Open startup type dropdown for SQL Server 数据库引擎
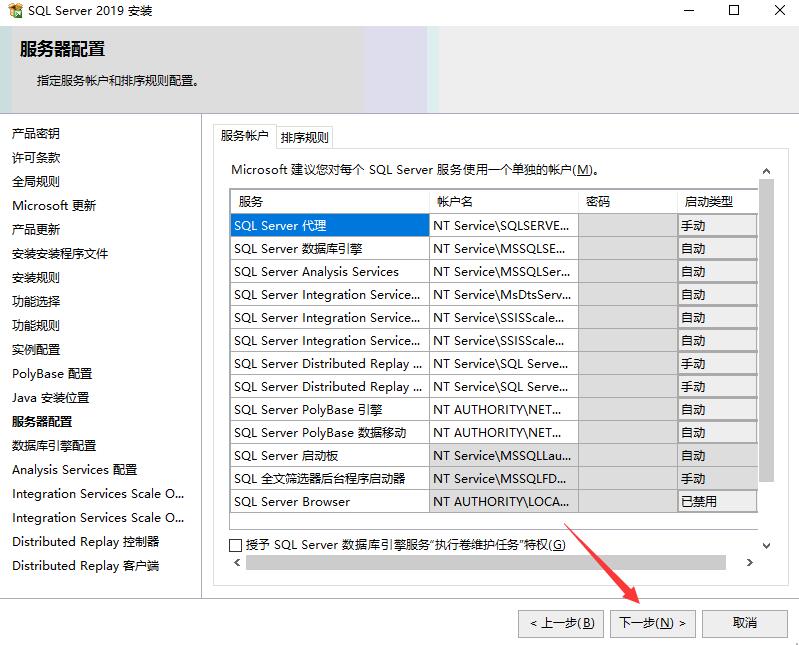This screenshot has width=799, height=645. 717,249
